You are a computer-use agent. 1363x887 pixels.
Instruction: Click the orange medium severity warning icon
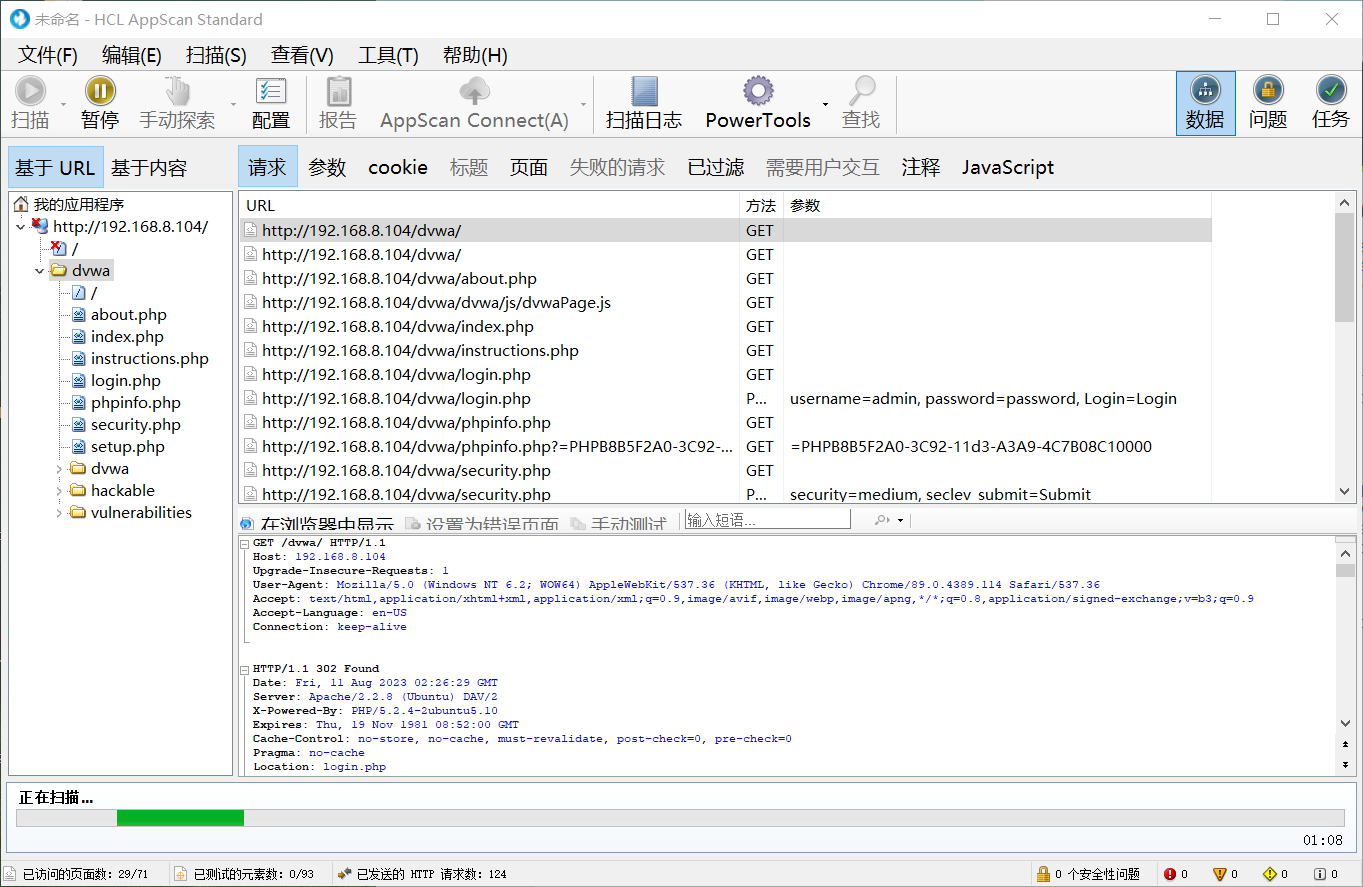pos(1220,874)
